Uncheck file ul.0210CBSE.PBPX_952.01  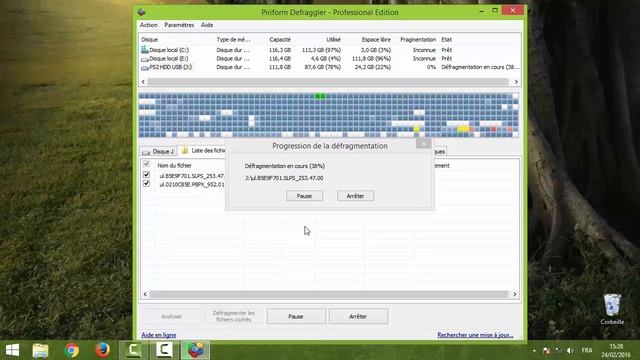click(147, 184)
